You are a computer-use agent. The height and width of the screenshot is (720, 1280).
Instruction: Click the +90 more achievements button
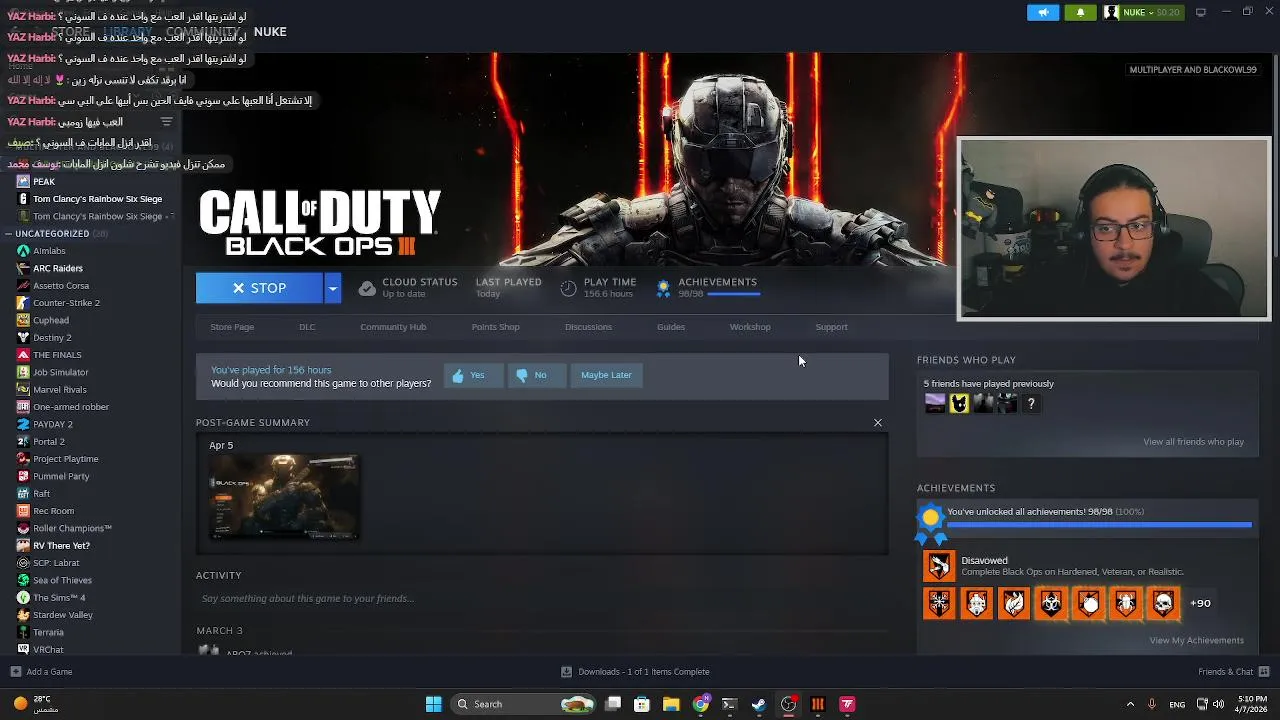[x=1200, y=603]
